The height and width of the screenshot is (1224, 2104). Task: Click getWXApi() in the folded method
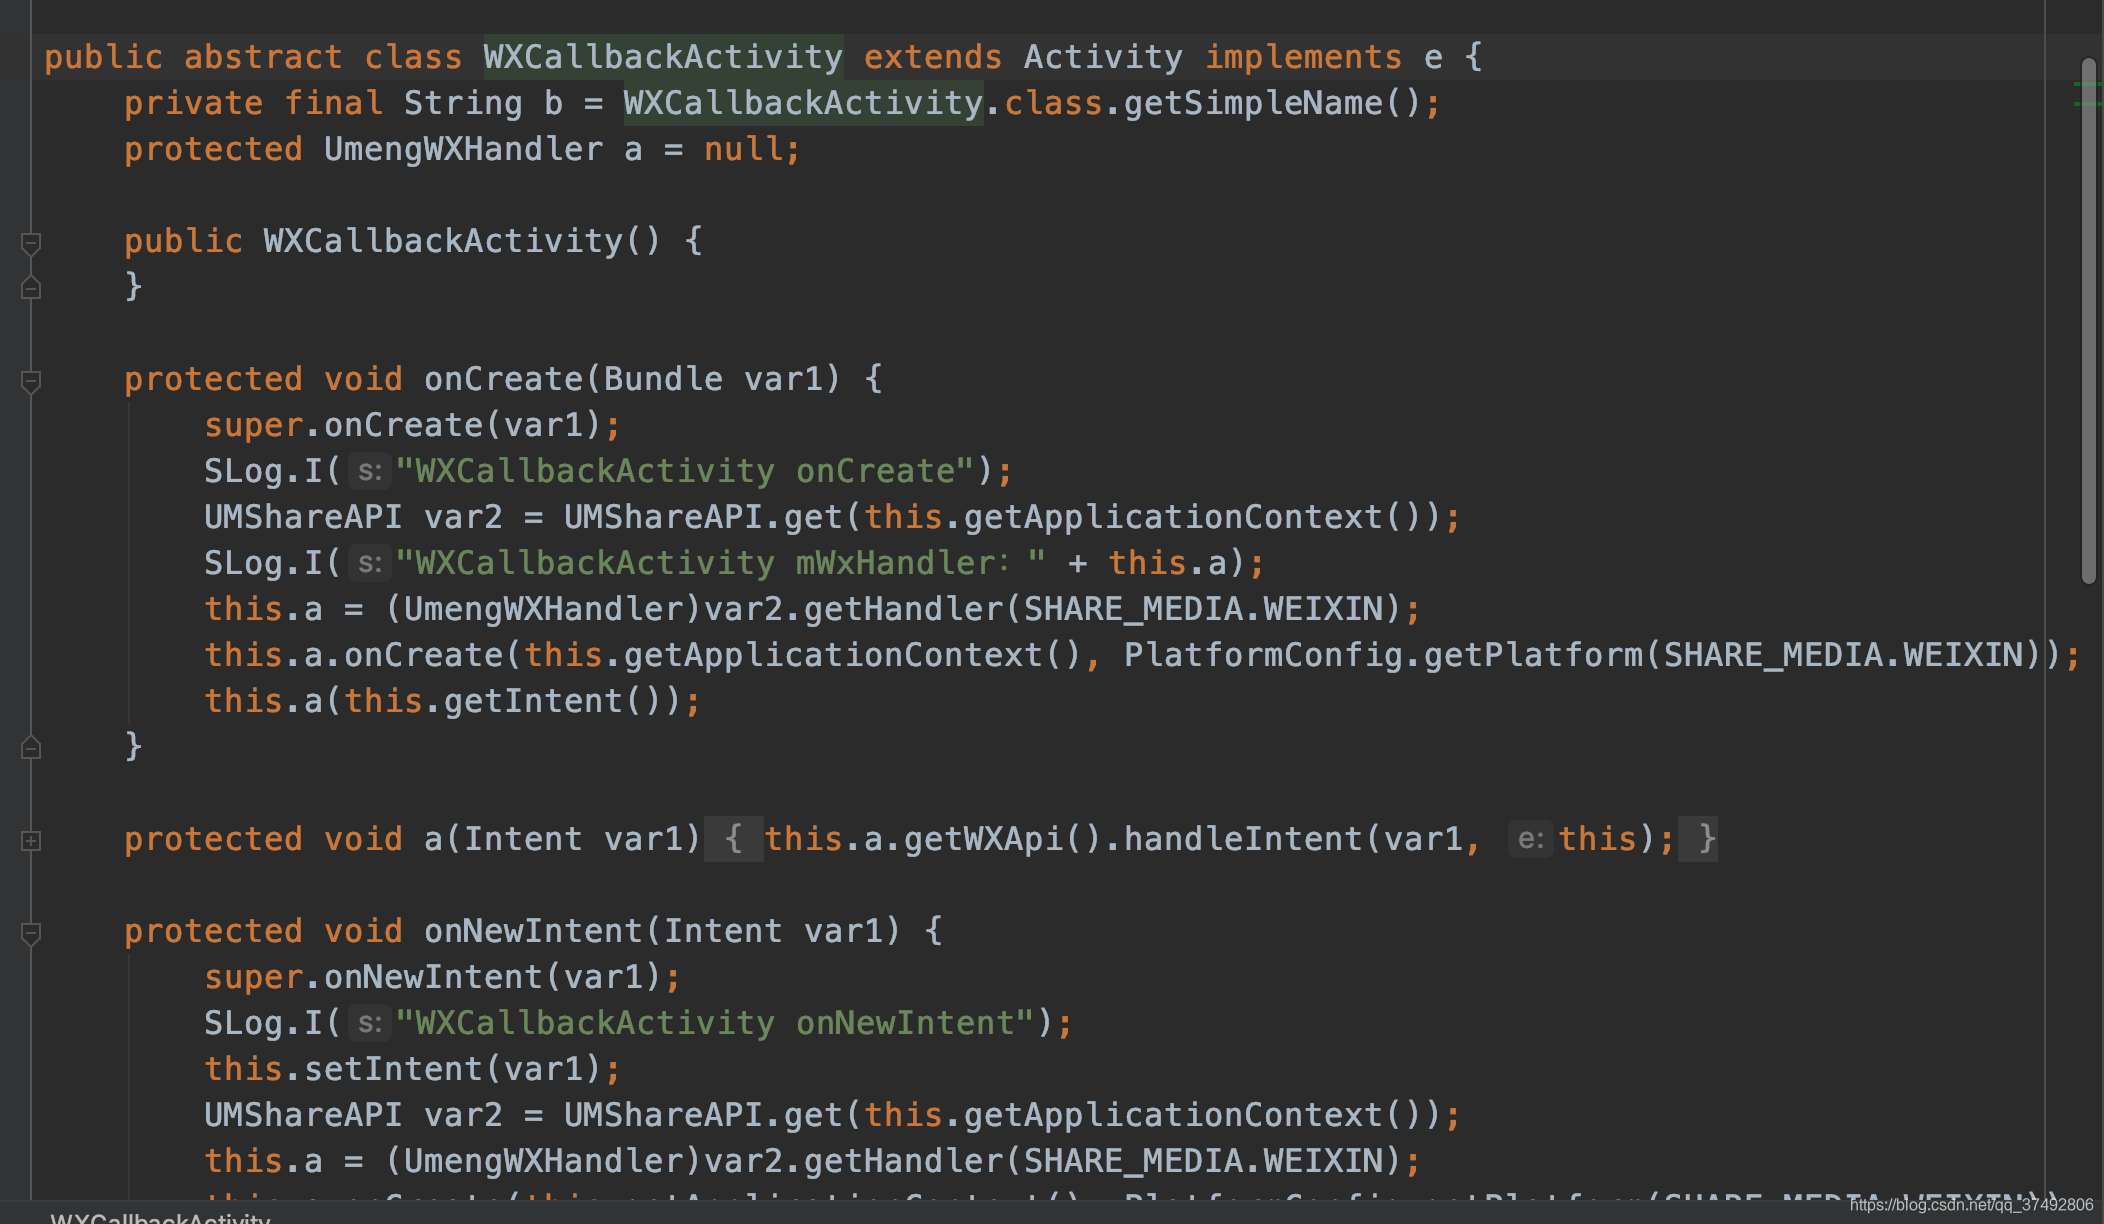(x=1002, y=839)
